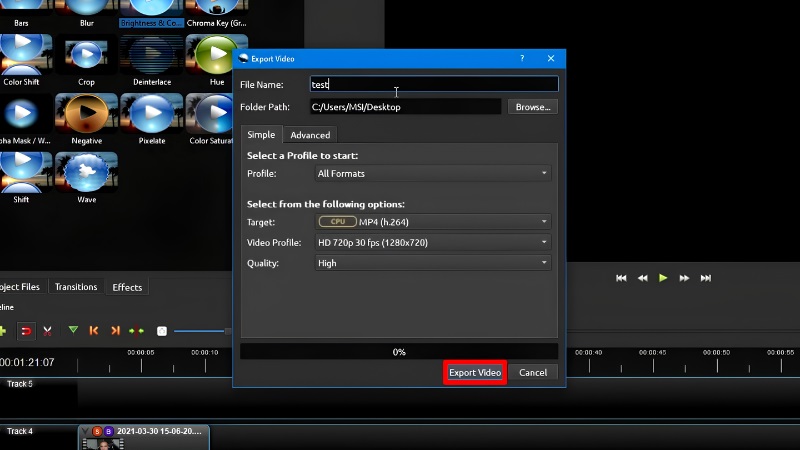Switch to the Advanced tab
The height and width of the screenshot is (450, 800).
310,135
